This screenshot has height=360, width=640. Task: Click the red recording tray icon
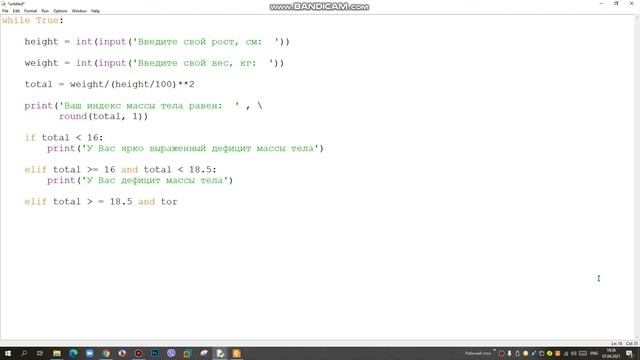tap(502, 353)
